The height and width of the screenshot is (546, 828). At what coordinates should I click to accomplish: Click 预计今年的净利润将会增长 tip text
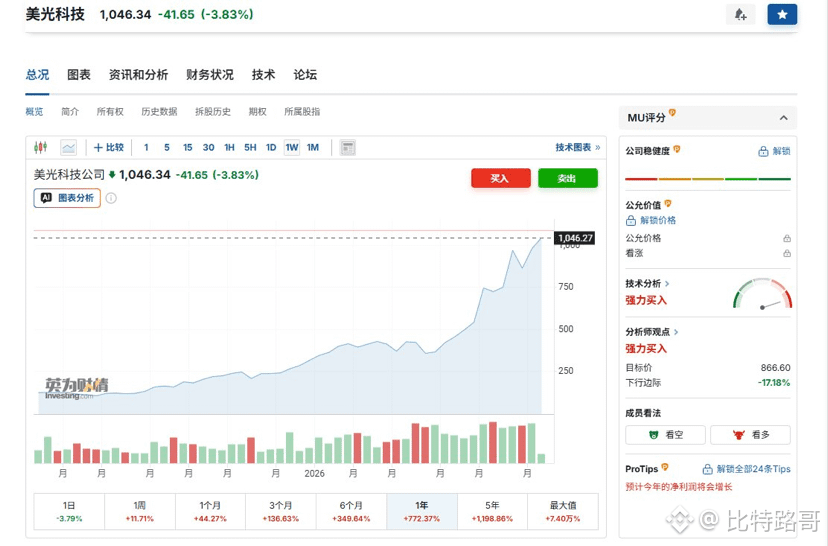pos(679,486)
